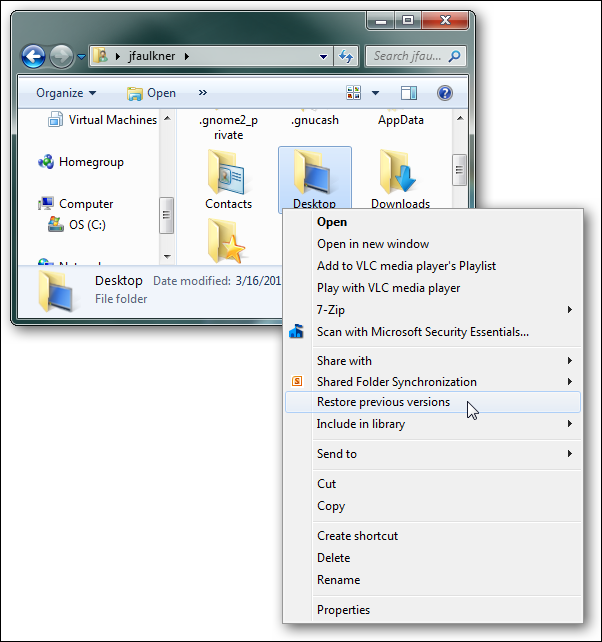The height and width of the screenshot is (642, 602).
Task: Click the Forward navigation arrow
Action: [x=61, y=56]
